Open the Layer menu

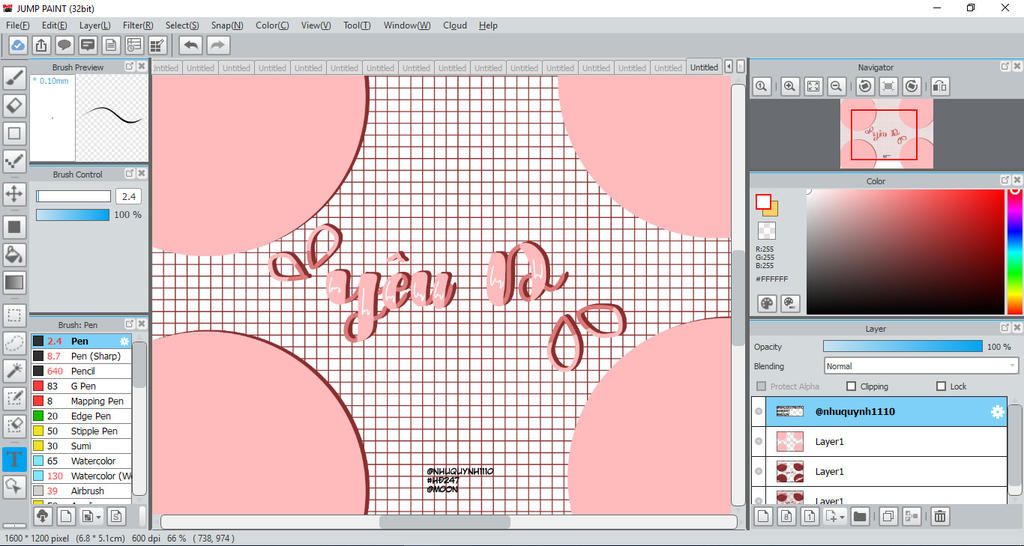[95, 25]
